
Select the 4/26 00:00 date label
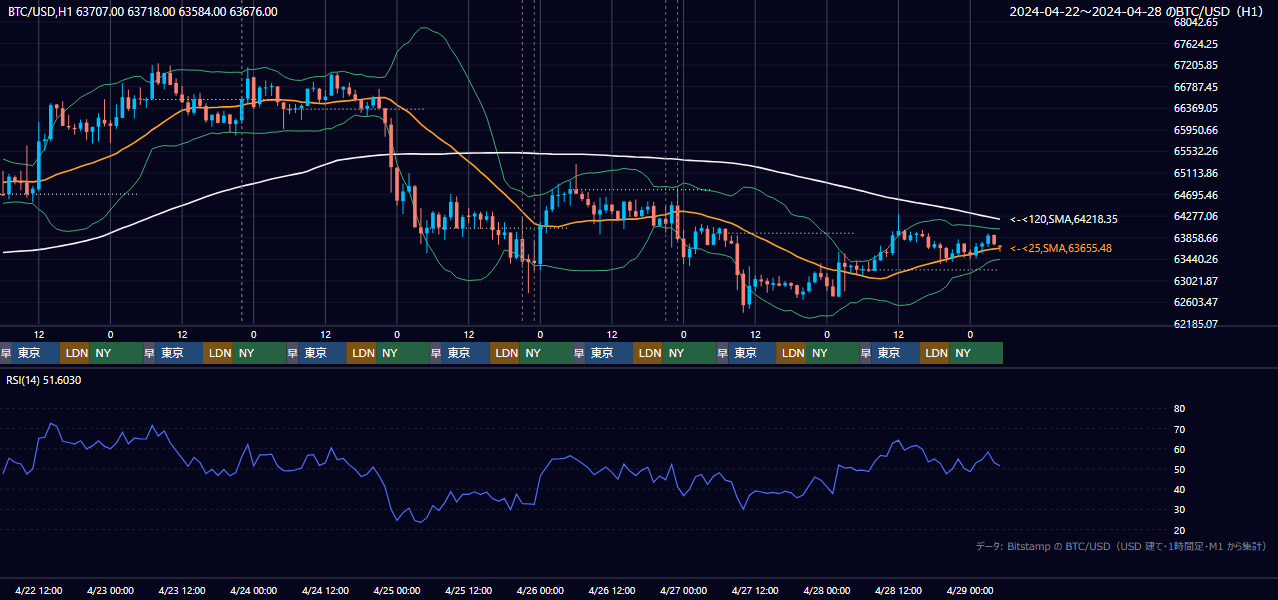pos(540,590)
